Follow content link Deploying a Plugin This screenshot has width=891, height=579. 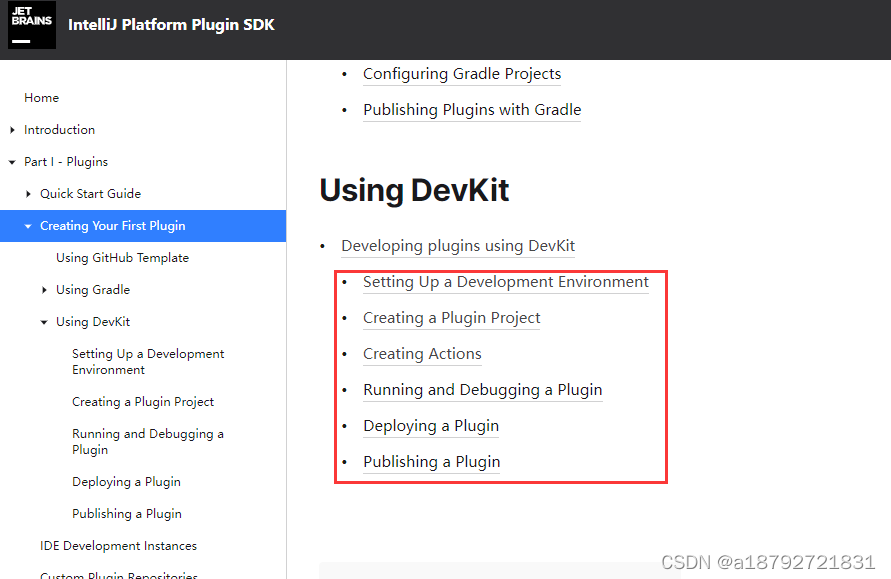point(431,426)
